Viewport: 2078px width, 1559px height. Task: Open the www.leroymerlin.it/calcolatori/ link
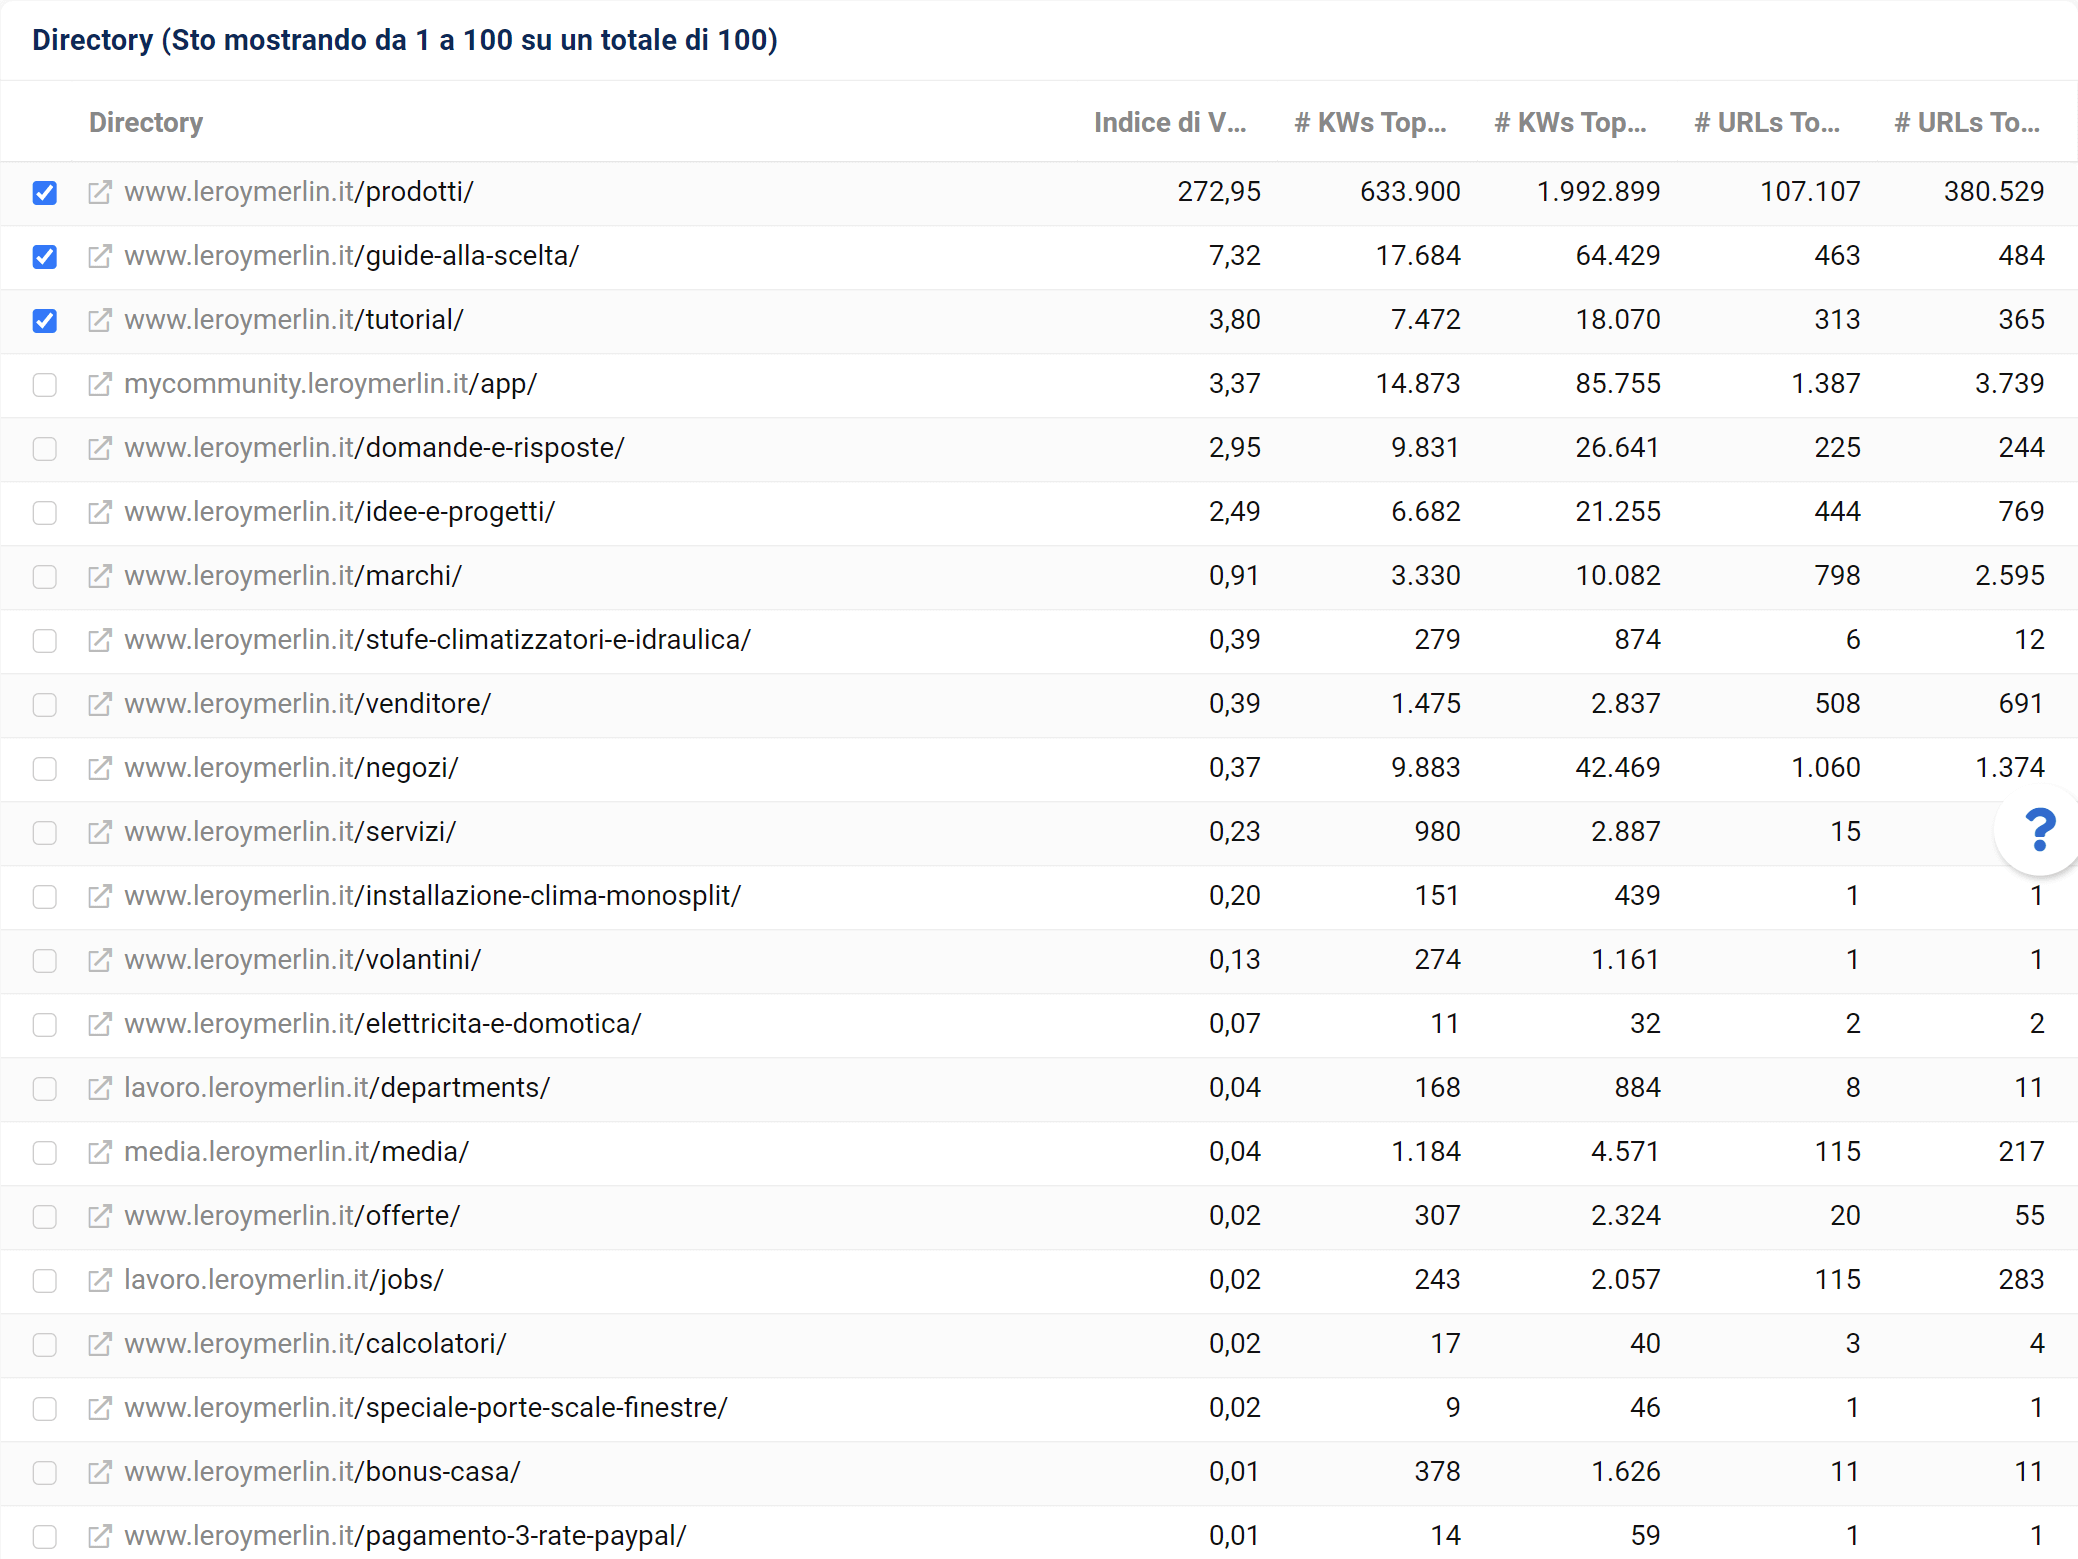pos(316,1344)
